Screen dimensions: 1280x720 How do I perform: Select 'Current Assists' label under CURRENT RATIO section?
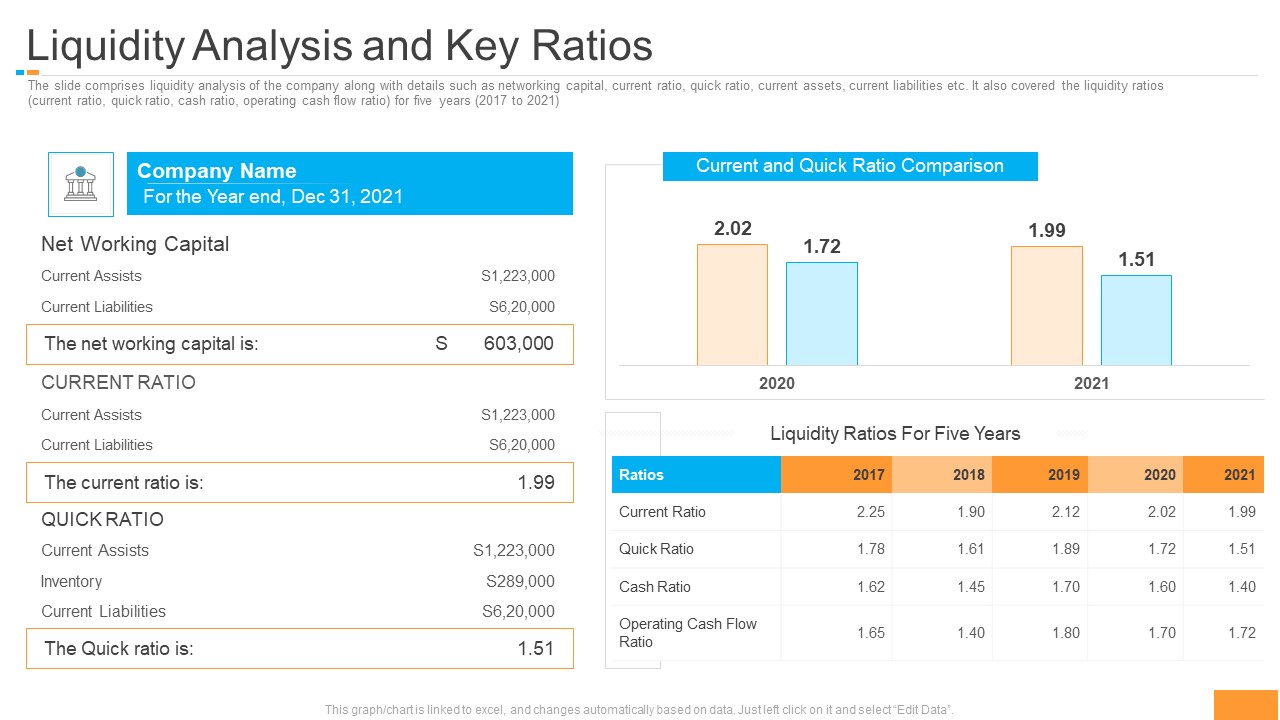tap(91, 415)
